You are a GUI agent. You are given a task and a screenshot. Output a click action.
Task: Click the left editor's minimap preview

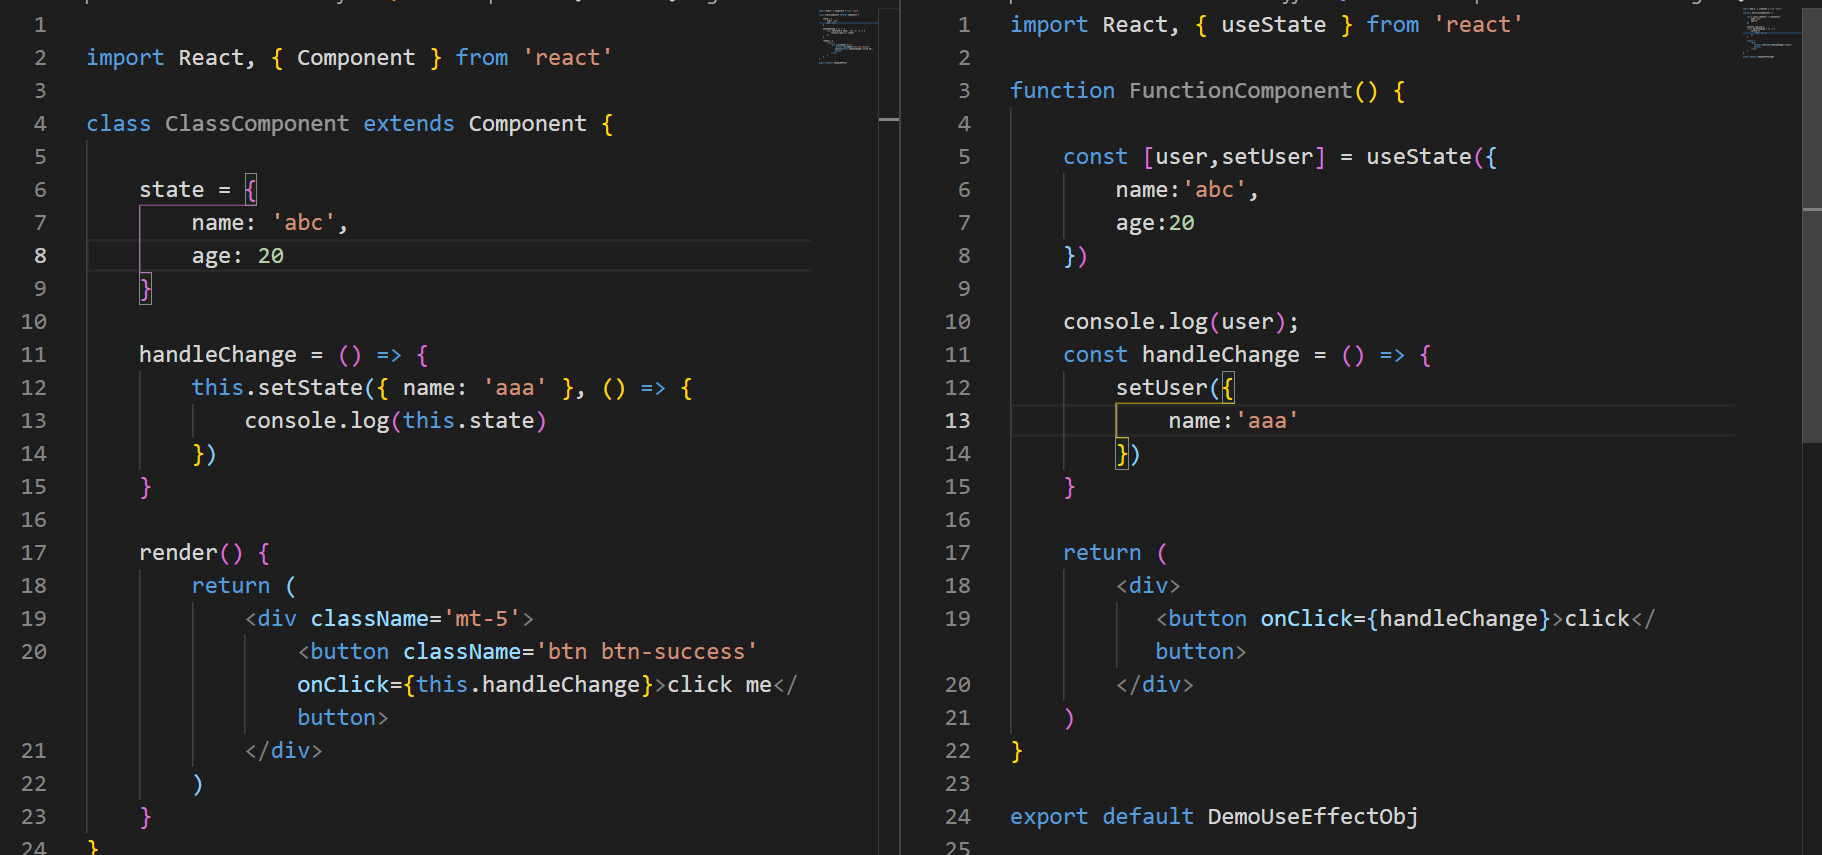846,37
